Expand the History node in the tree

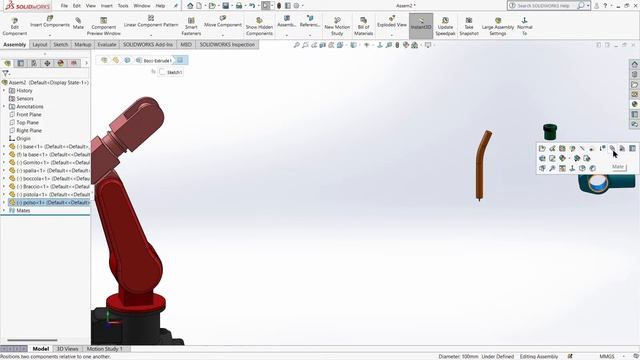click(x=4, y=91)
